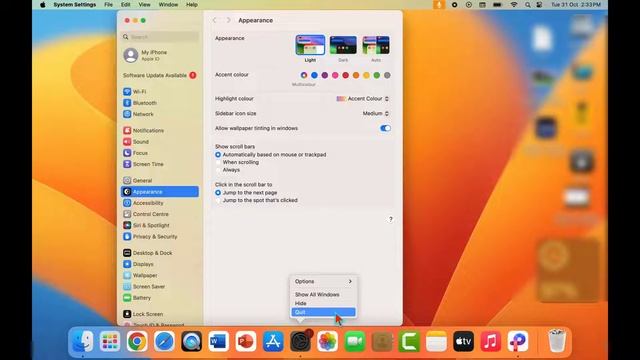Launch Safari from the Dock

pos(164,341)
